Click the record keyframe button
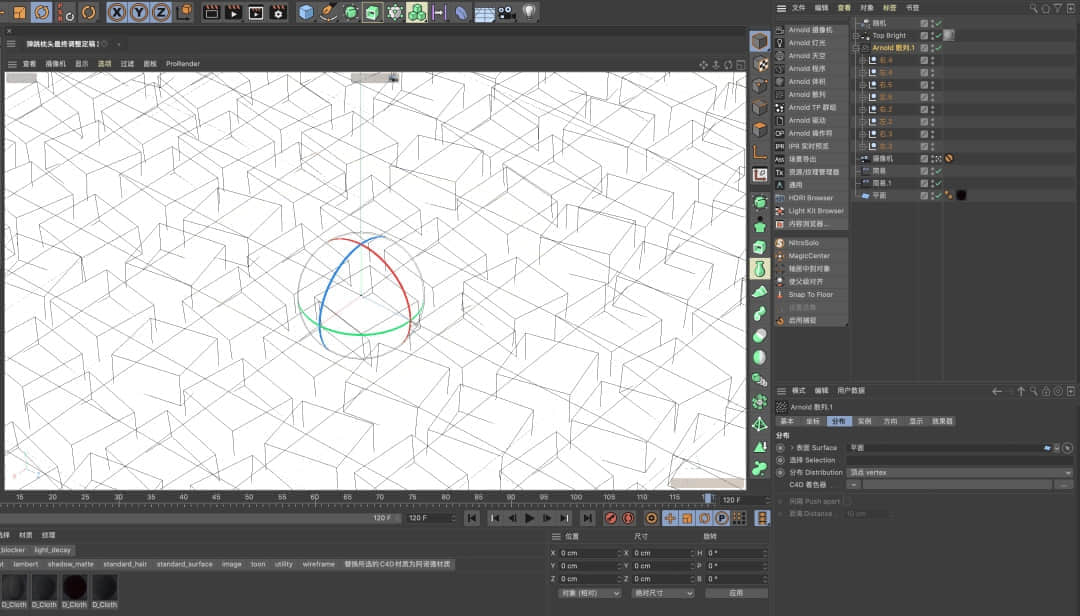 click(x=611, y=518)
